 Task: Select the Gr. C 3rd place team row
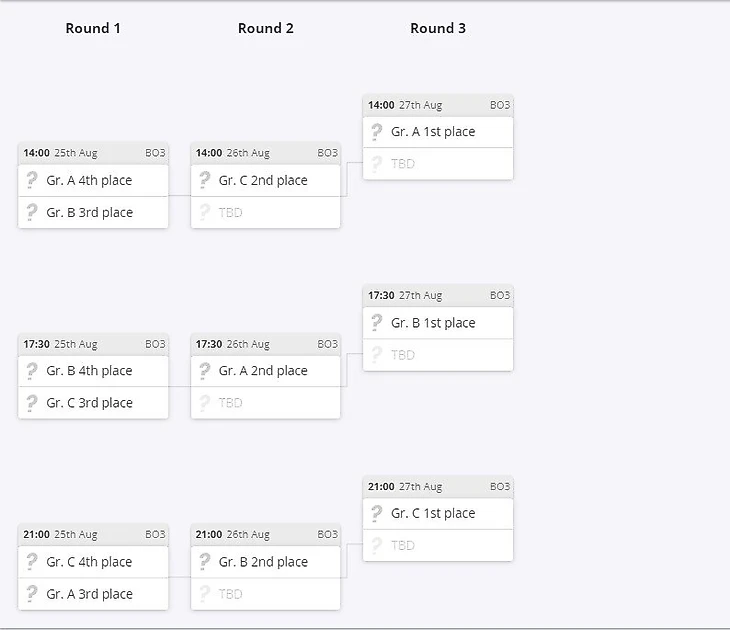pyautogui.click(x=93, y=403)
